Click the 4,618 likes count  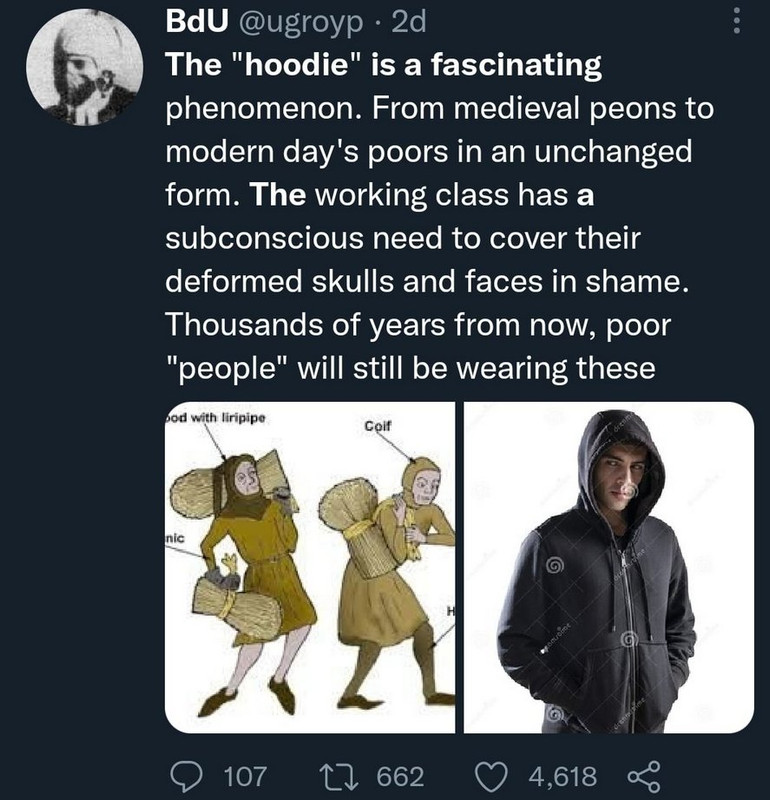click(562, 777)
